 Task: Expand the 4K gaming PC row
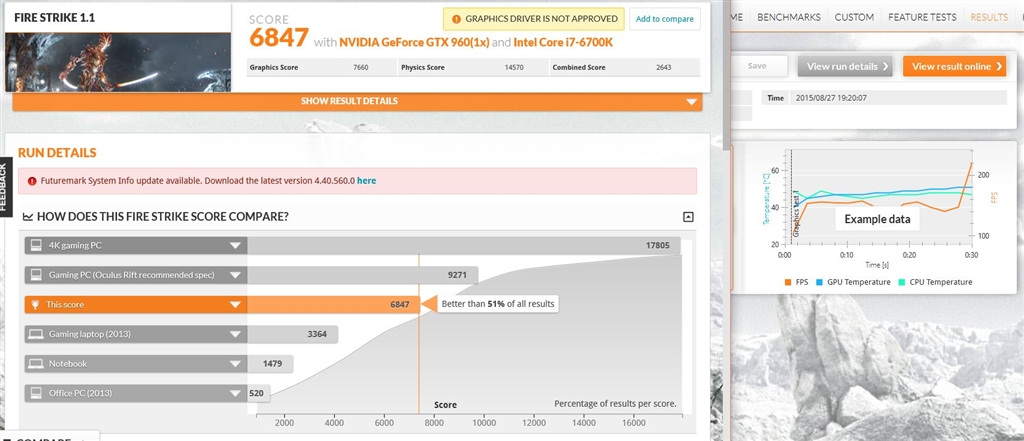[235, 246]
